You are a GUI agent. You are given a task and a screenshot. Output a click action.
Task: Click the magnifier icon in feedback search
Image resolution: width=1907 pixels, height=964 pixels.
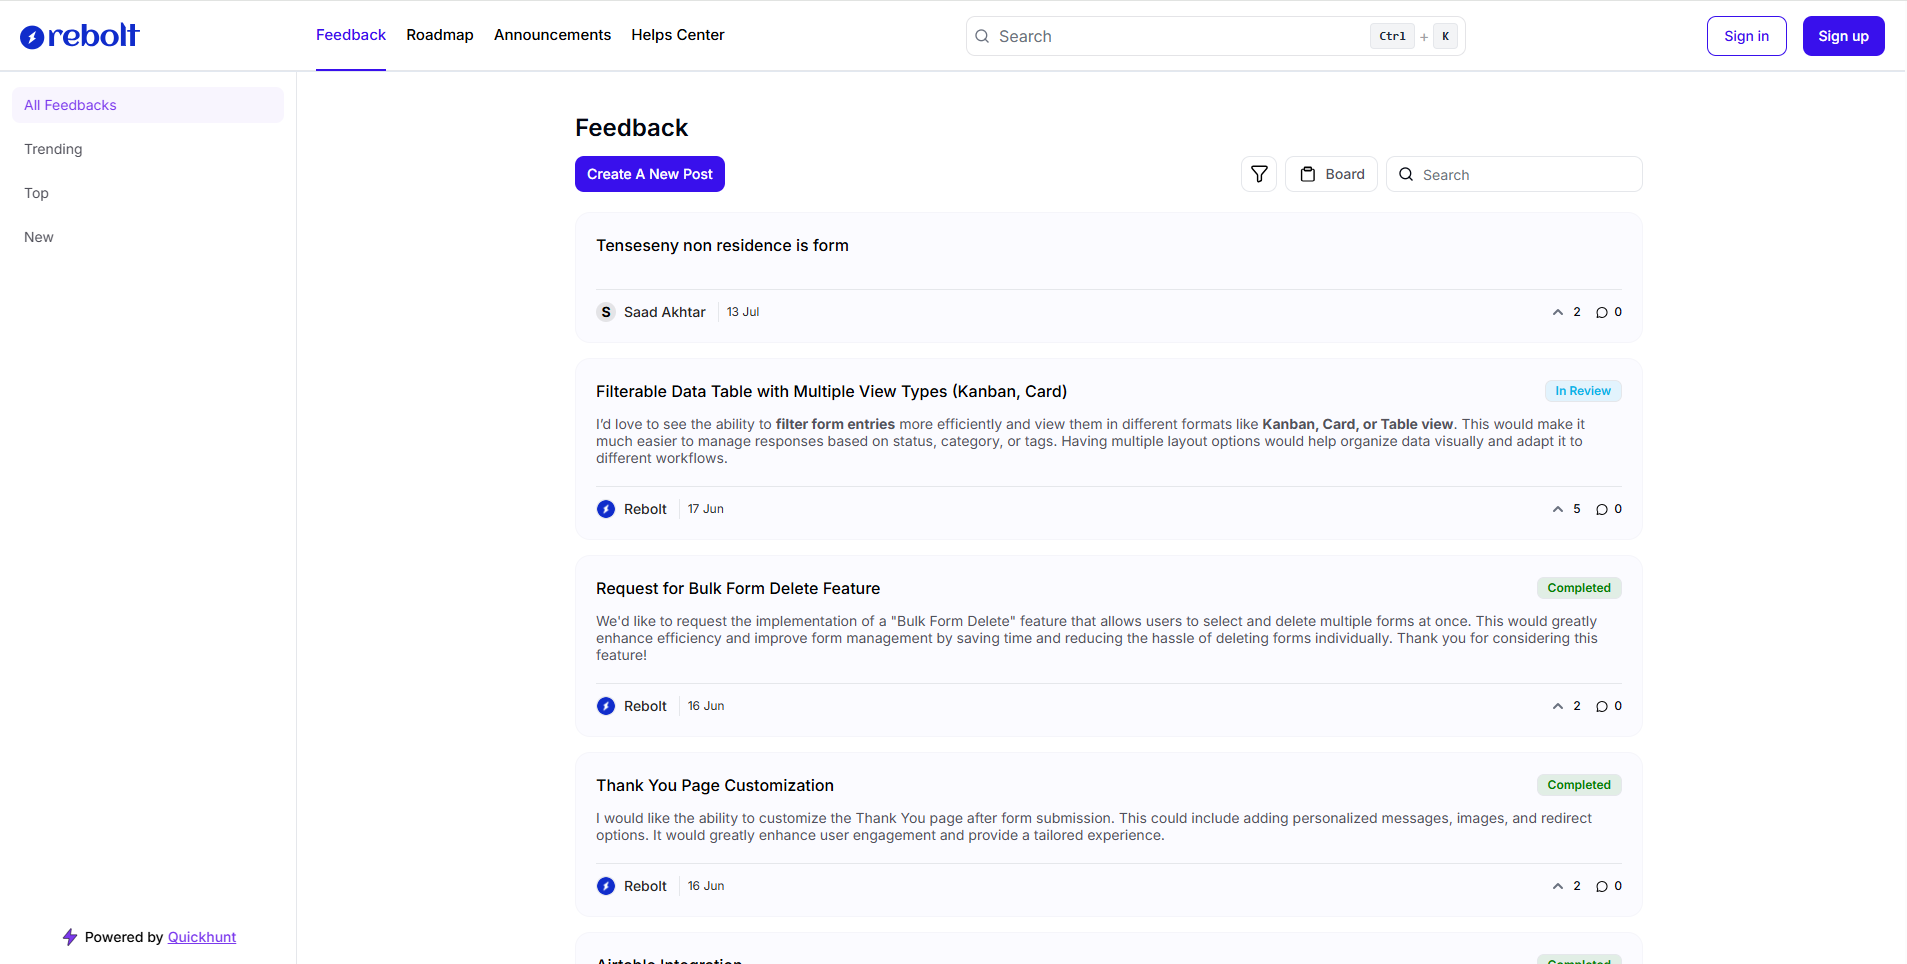pyautogui.click(x=1406, y=174)
